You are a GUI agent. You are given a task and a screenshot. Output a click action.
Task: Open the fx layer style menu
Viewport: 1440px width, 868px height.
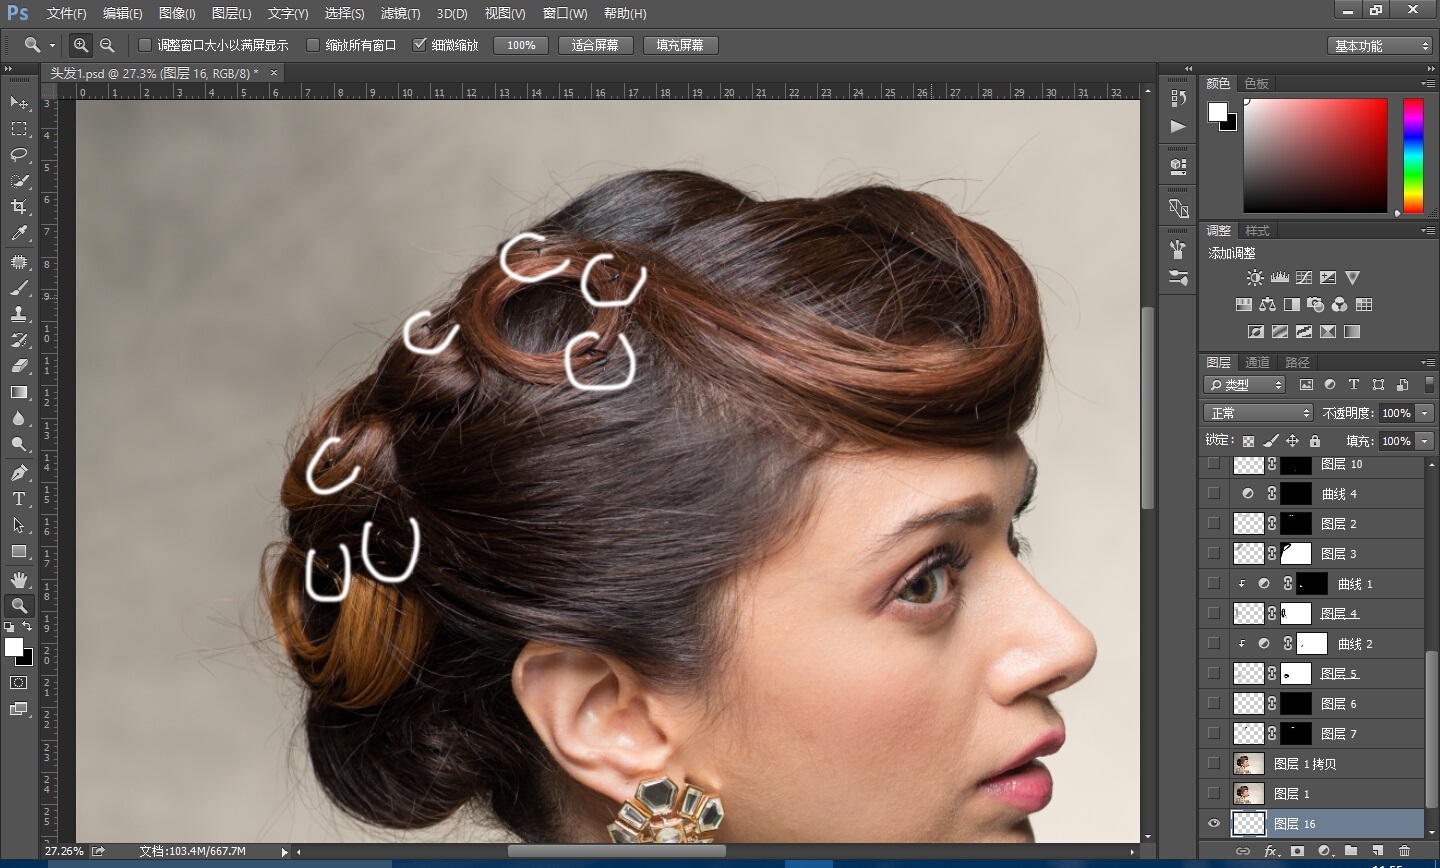pos(1271,851)
